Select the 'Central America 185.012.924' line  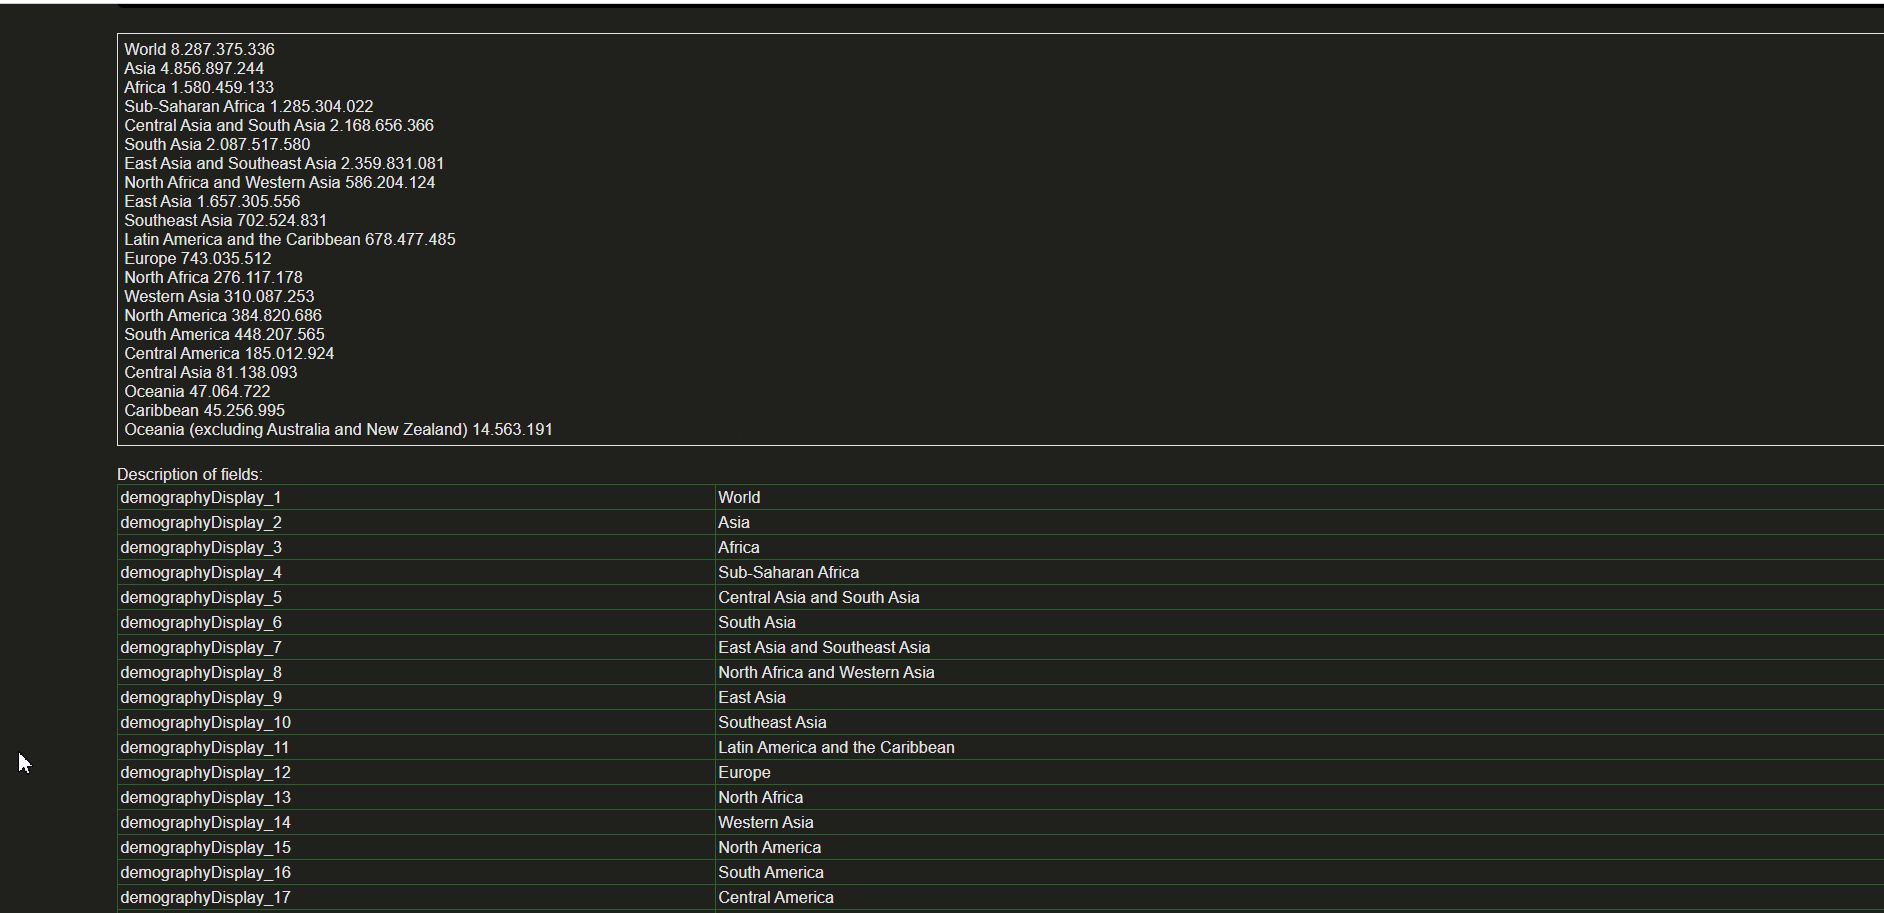pyautogui.click(x=229, y=353)
